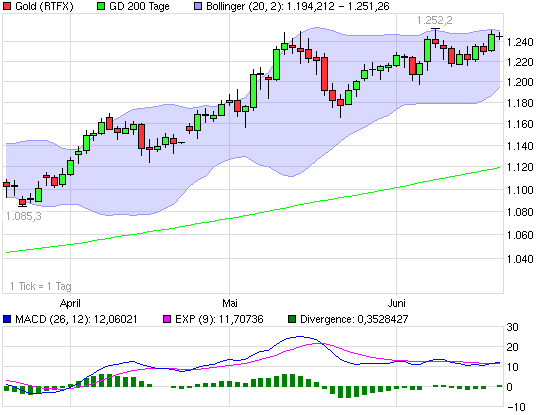Click the Mai axis label
This screenshot has height=415, width=545.
click(x=230, y=303)
